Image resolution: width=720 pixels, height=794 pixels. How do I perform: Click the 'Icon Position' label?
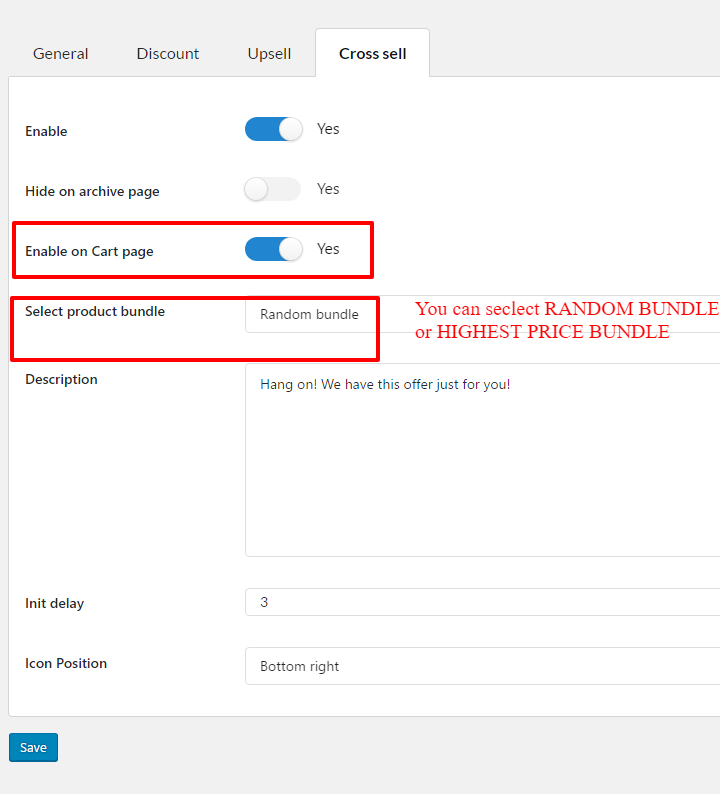66,663
